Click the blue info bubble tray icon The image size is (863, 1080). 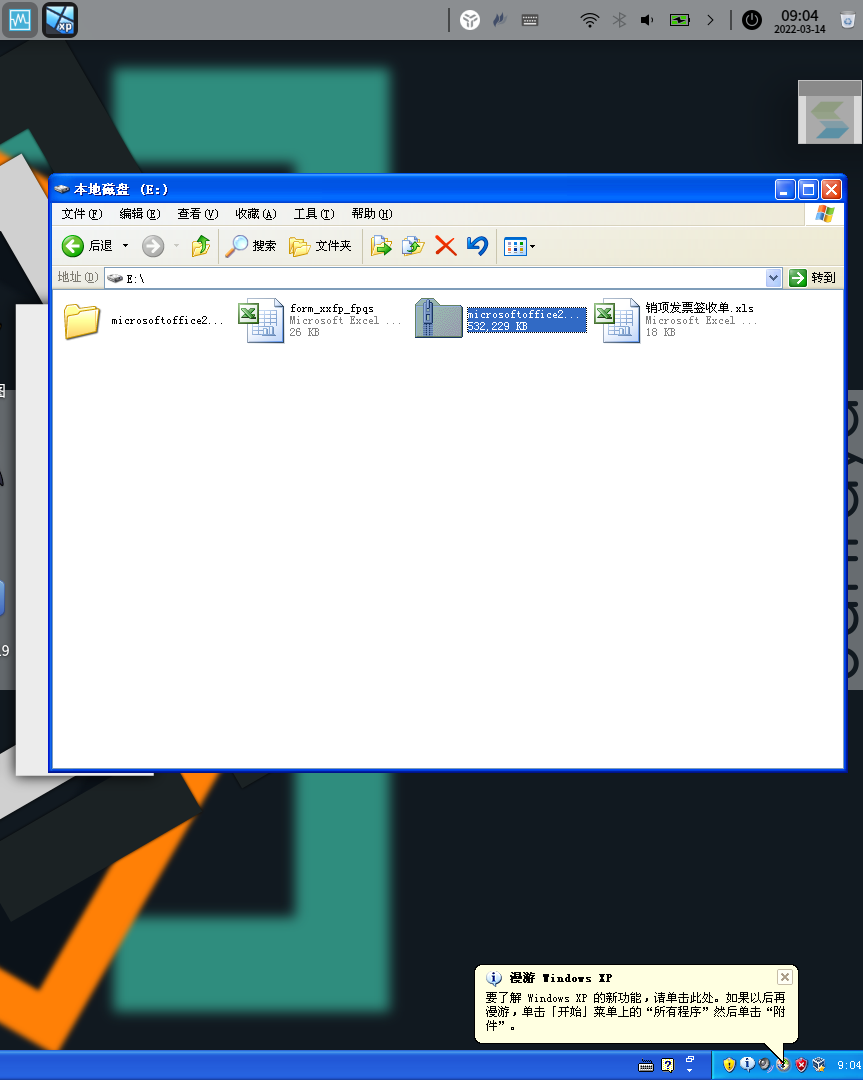[x=747, y=1065]
